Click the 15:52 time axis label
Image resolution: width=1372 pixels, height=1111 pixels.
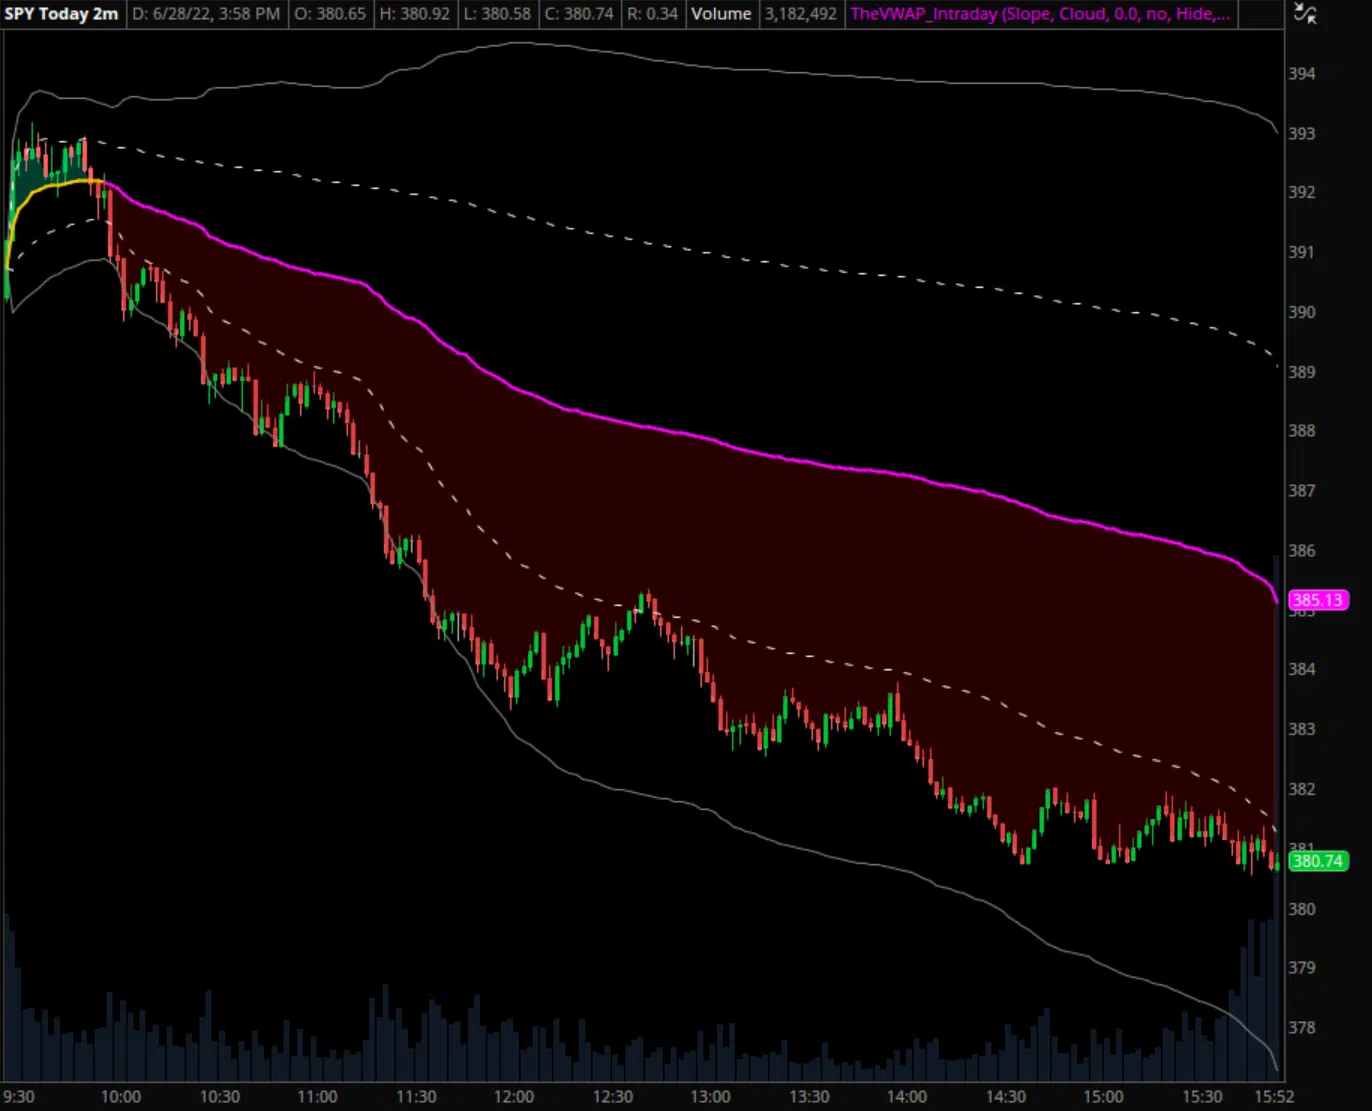point(1274,1097)
